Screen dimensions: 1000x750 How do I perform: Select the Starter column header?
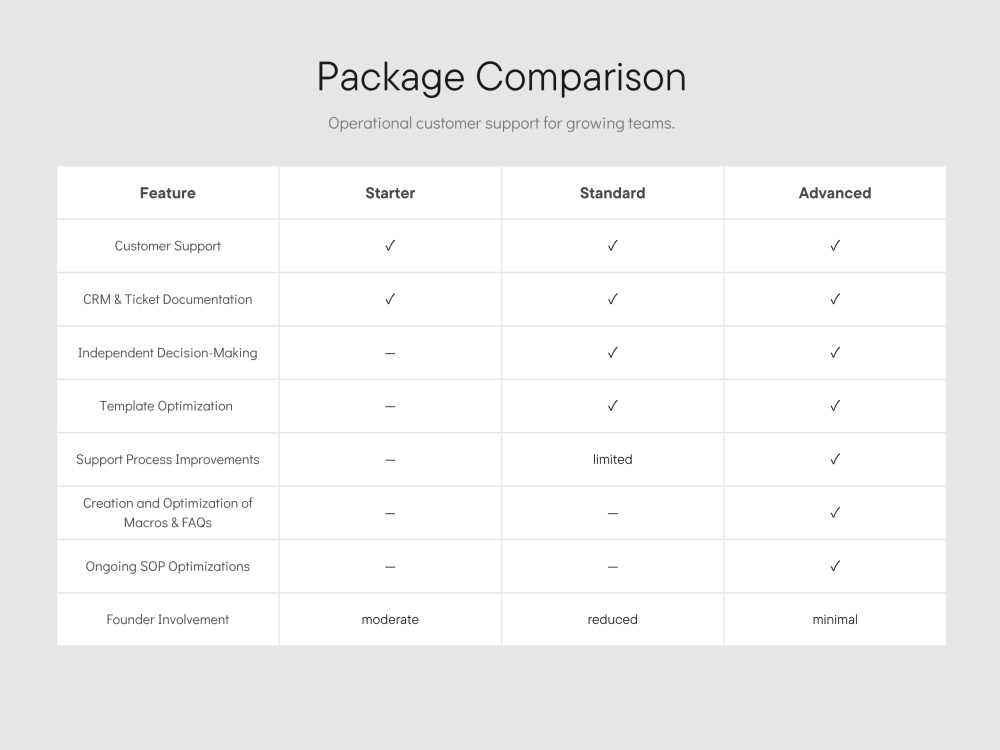390,193
